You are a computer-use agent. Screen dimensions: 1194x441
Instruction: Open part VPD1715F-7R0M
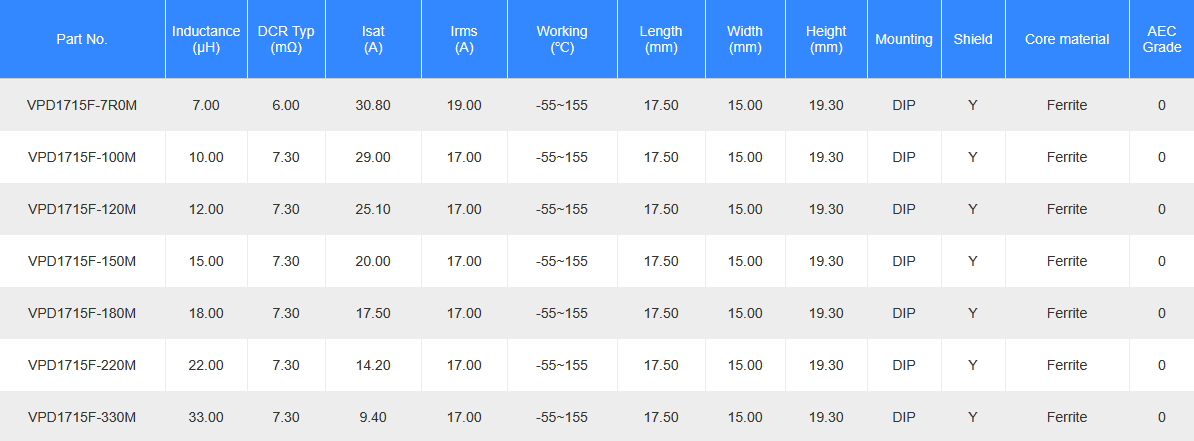pyautogui.click(x=82, y=105)
